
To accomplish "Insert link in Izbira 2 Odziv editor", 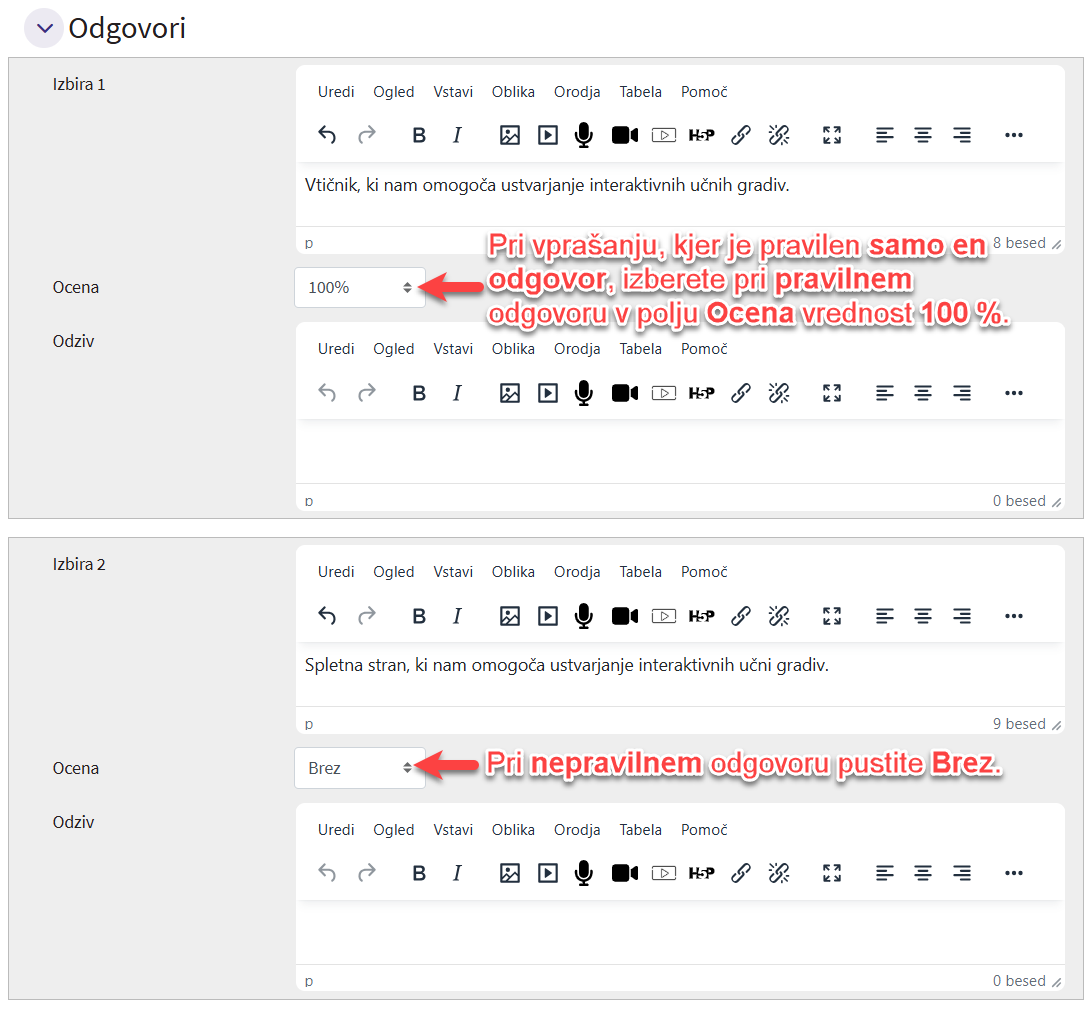I will 741,874.
